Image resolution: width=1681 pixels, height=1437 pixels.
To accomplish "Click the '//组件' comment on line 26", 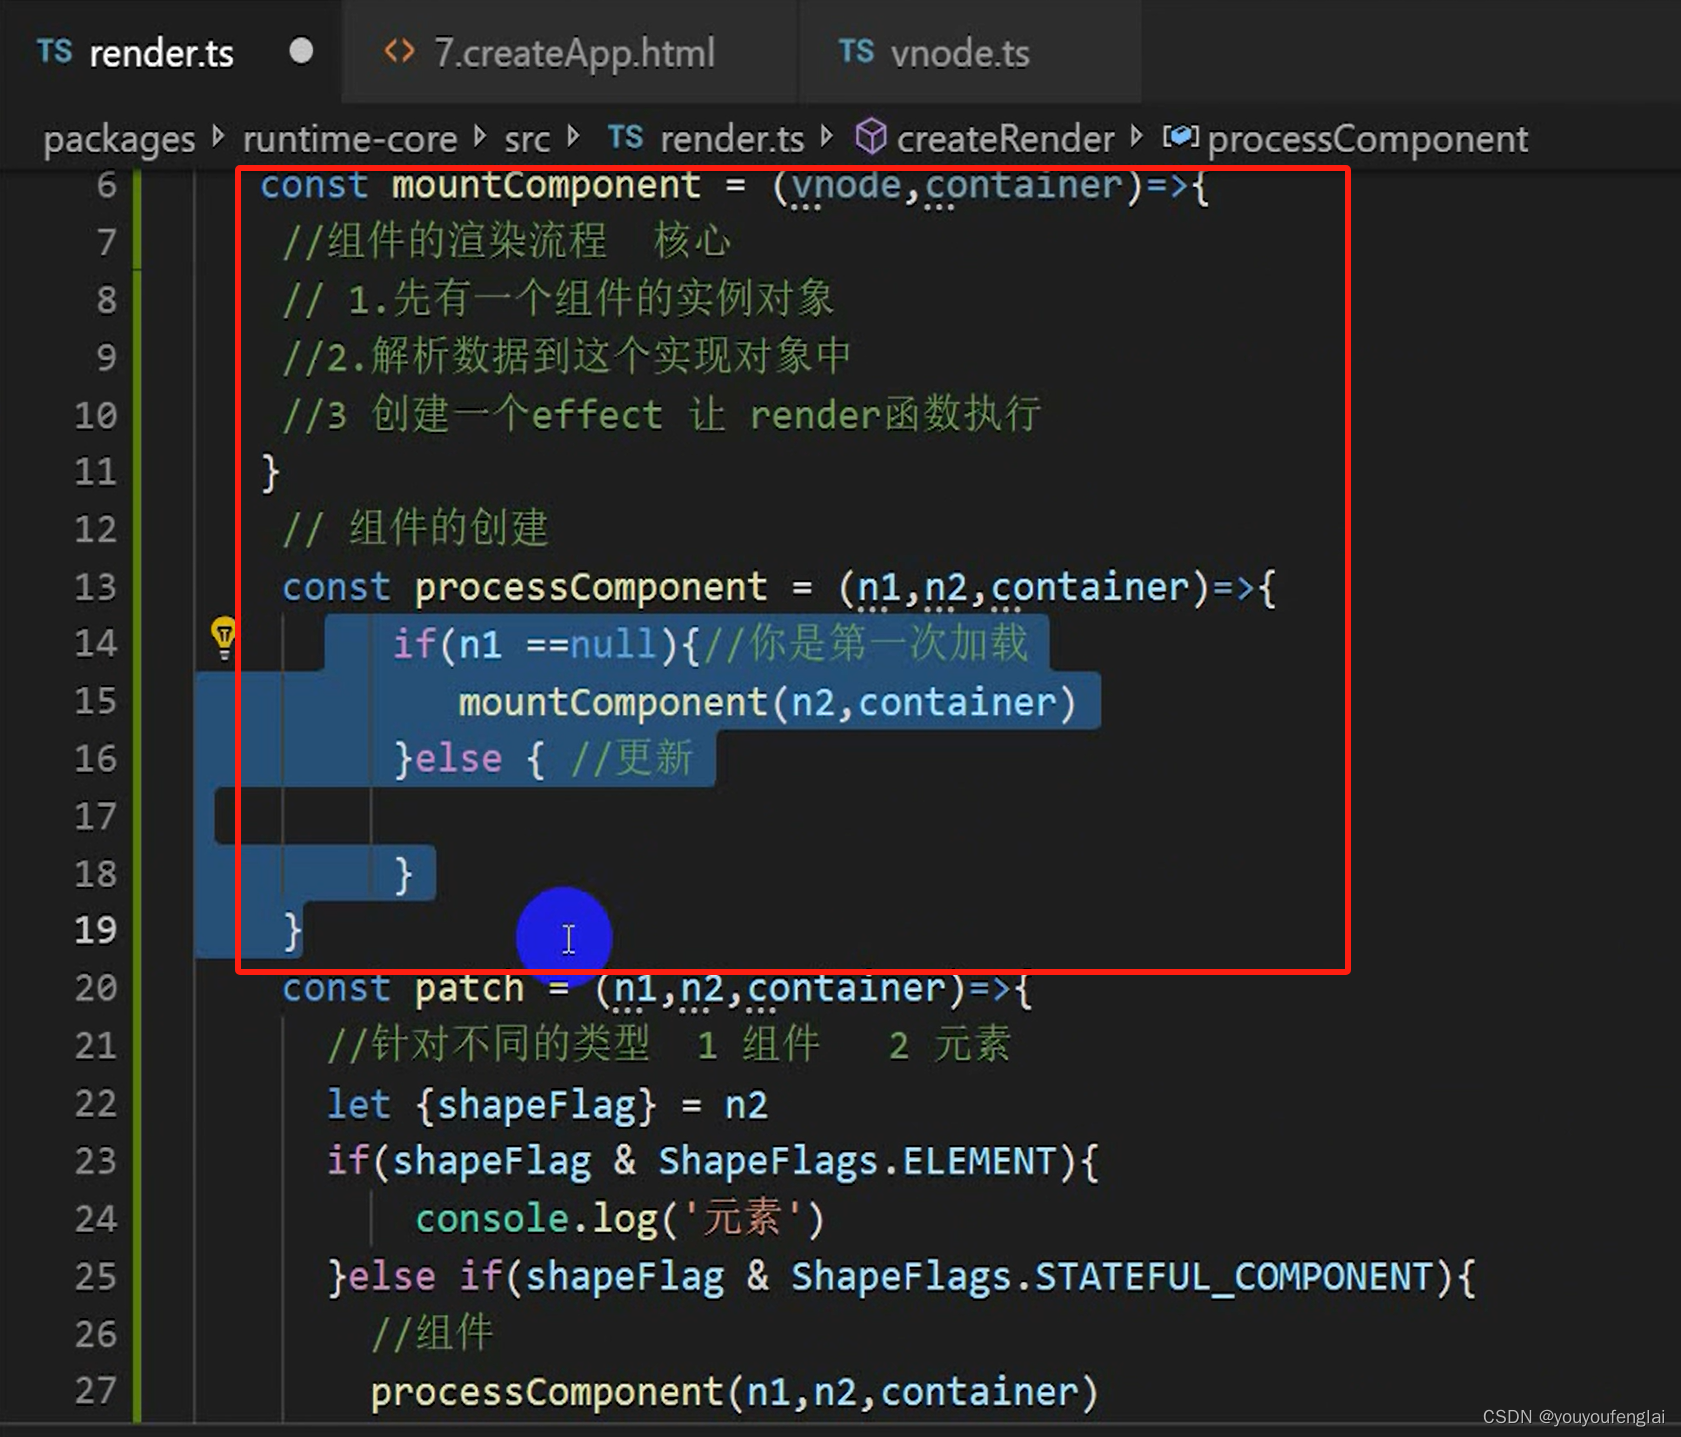I will 432,1333.
